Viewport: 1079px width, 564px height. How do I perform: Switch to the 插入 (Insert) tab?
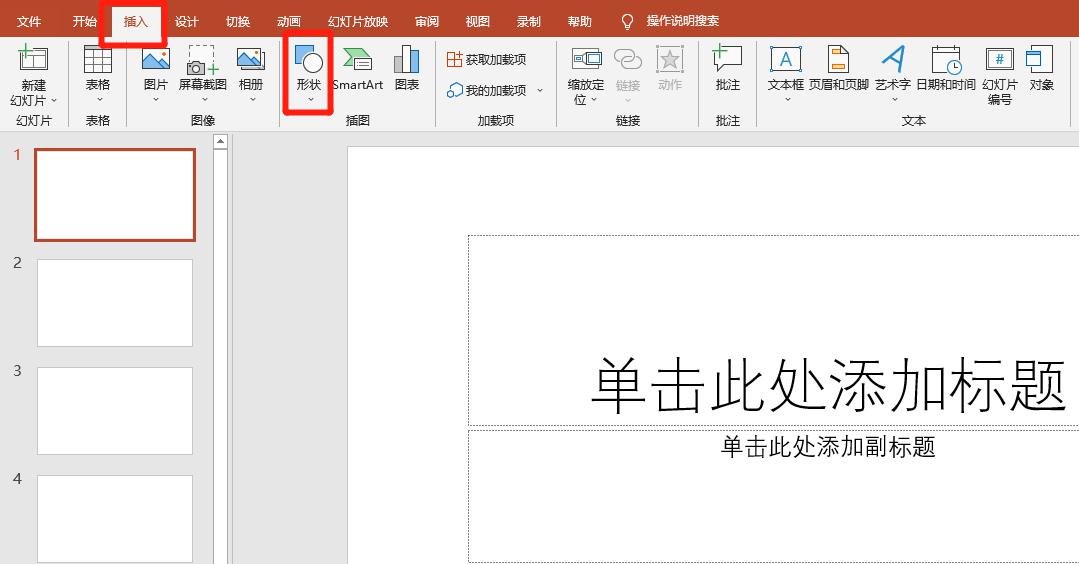pyautogui.click(x=136, y=21)
